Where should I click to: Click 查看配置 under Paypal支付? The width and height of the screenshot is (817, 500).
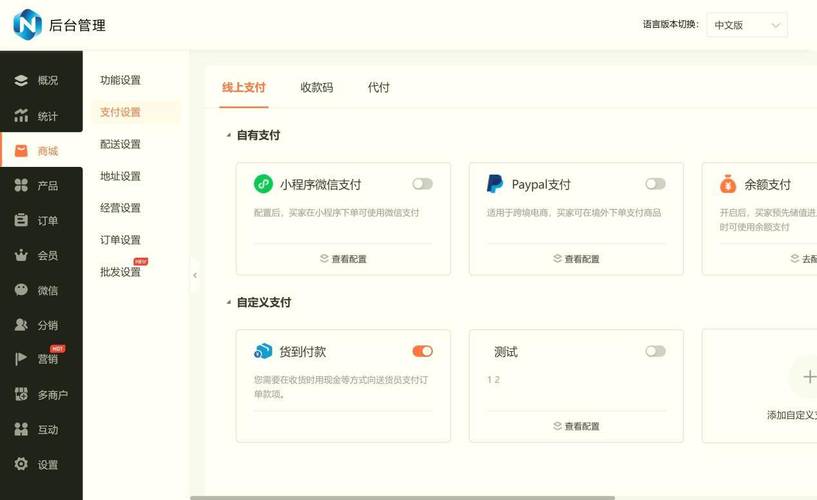coord(576,259)
